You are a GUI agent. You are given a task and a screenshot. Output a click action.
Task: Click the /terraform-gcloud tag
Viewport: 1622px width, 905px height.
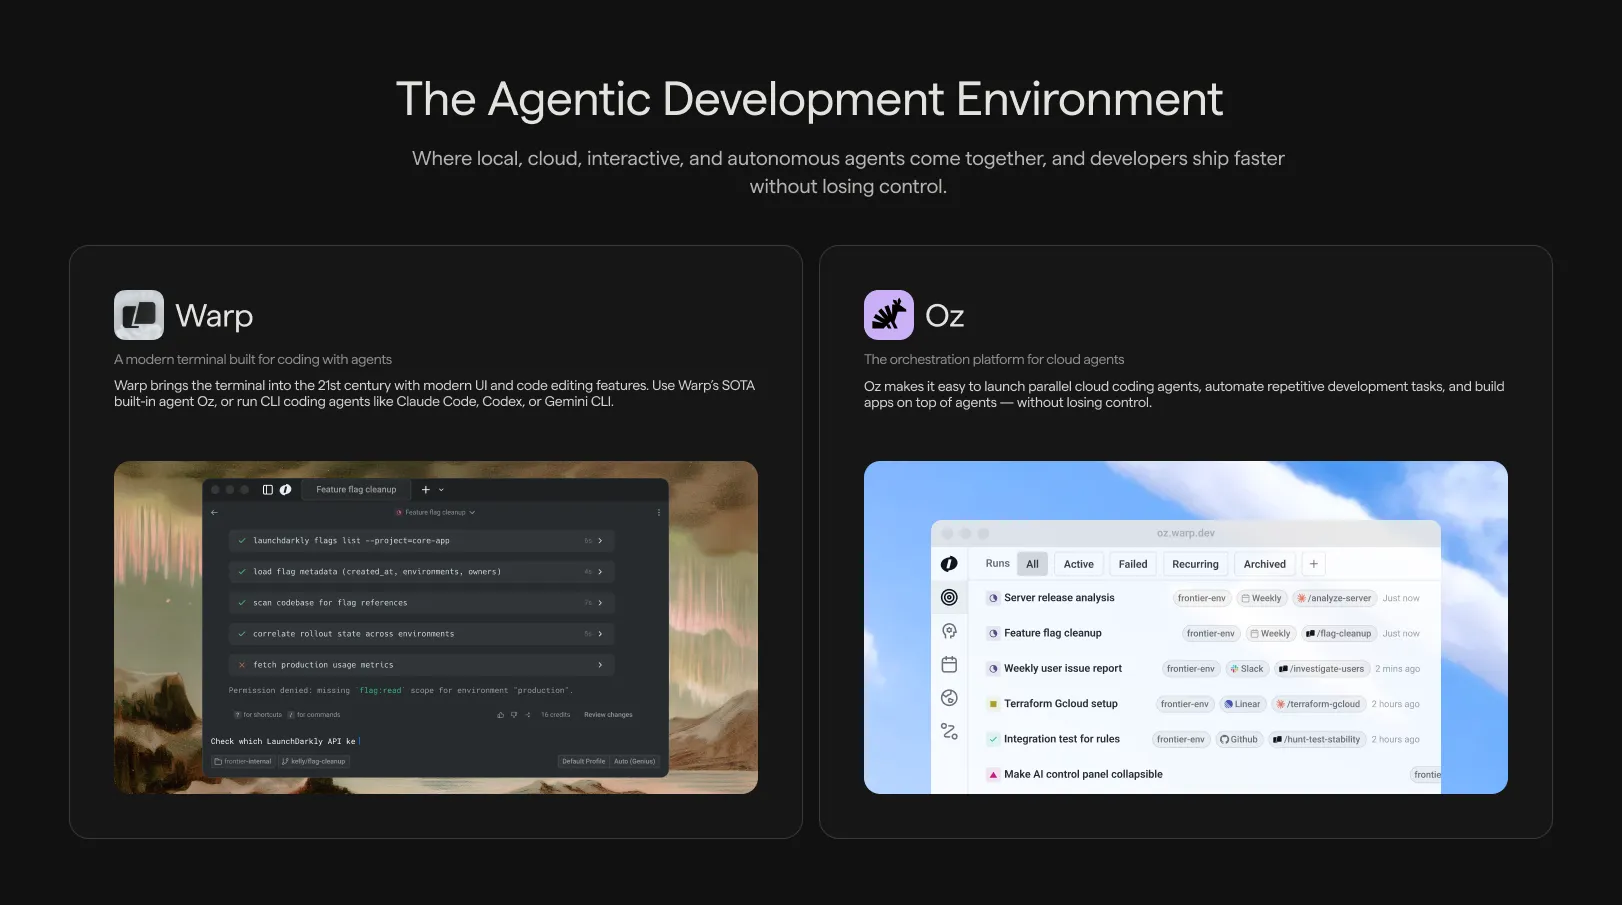coord(1318,704)
